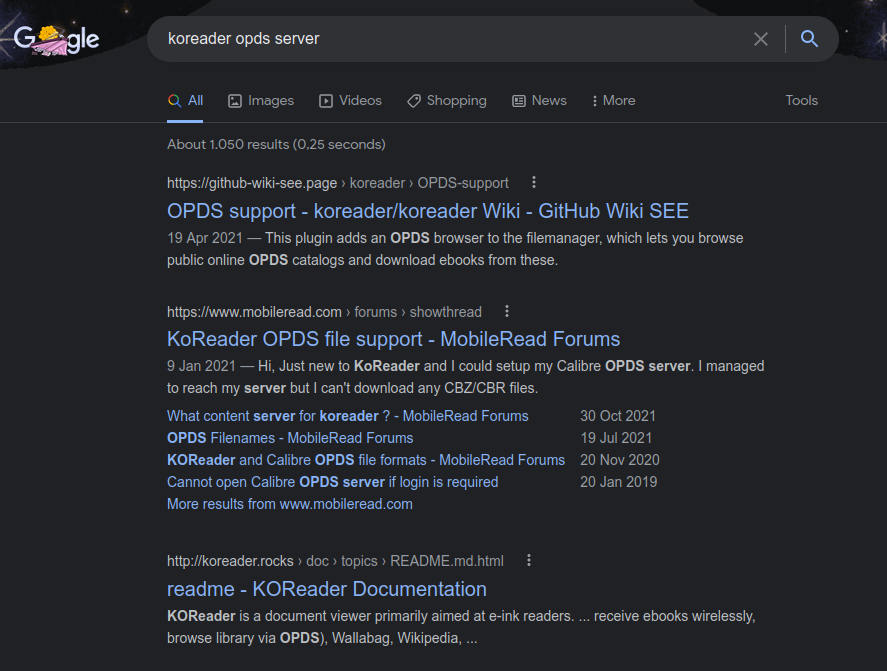The width and height of the screenshot is (887, 671).
Task: Open the News tab
Action: point(539,101)
